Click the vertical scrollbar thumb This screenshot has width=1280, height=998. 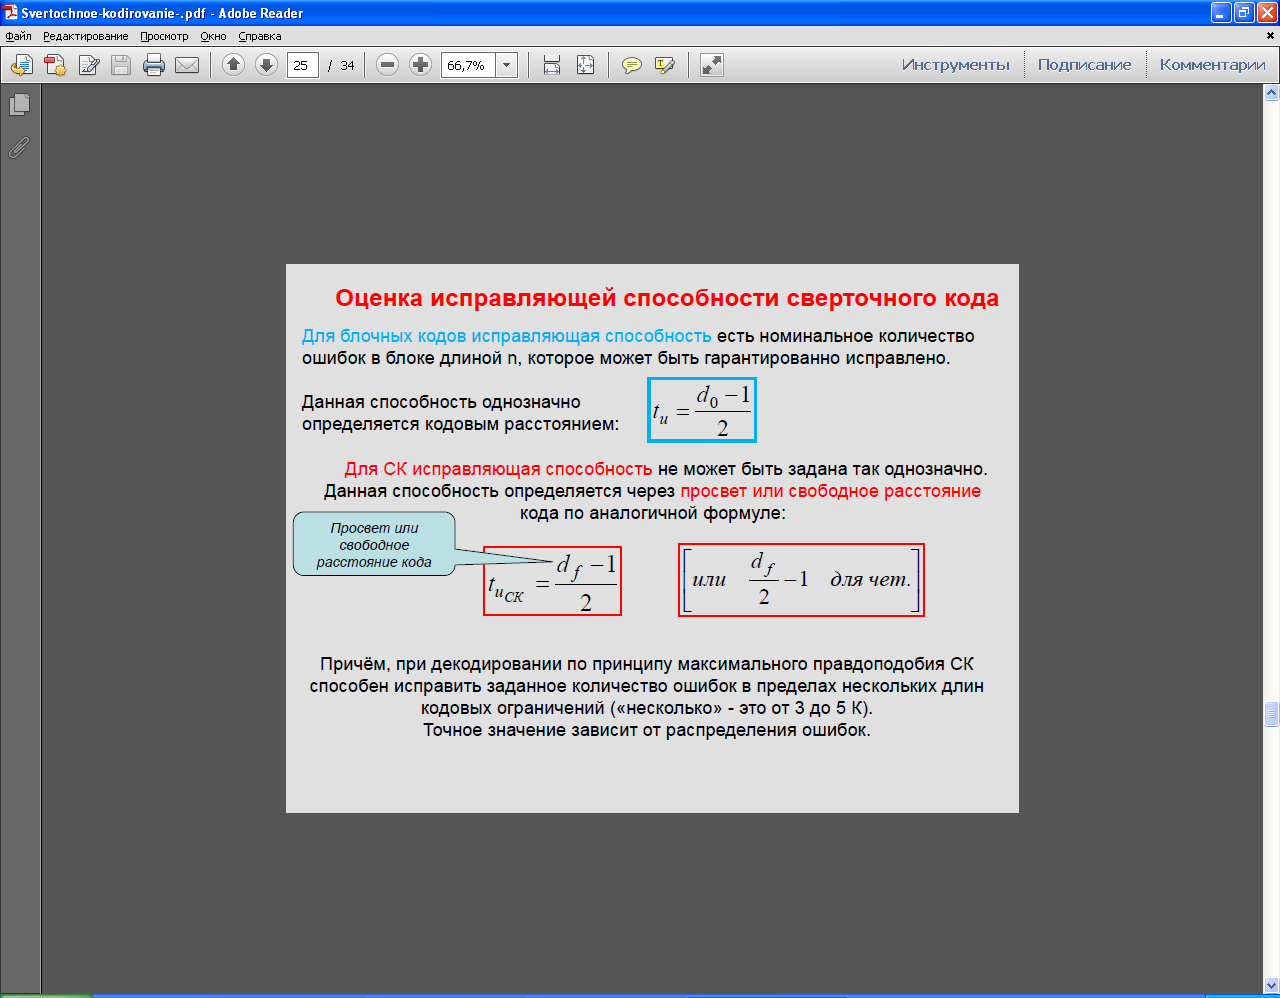(1272, 714)
